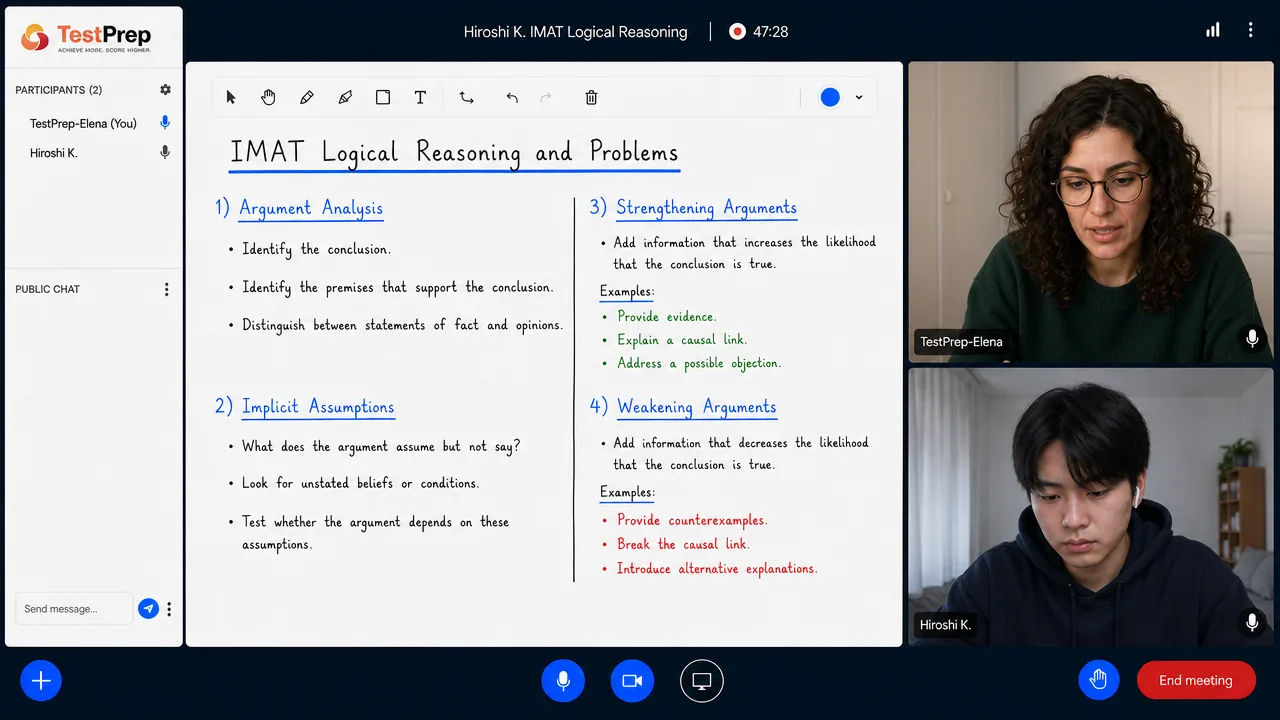Viewport: 1280px width, 720px height.
Task: Toggle Hiroshi K.'s microphone in participant list
Action: [x=165, y=153]
